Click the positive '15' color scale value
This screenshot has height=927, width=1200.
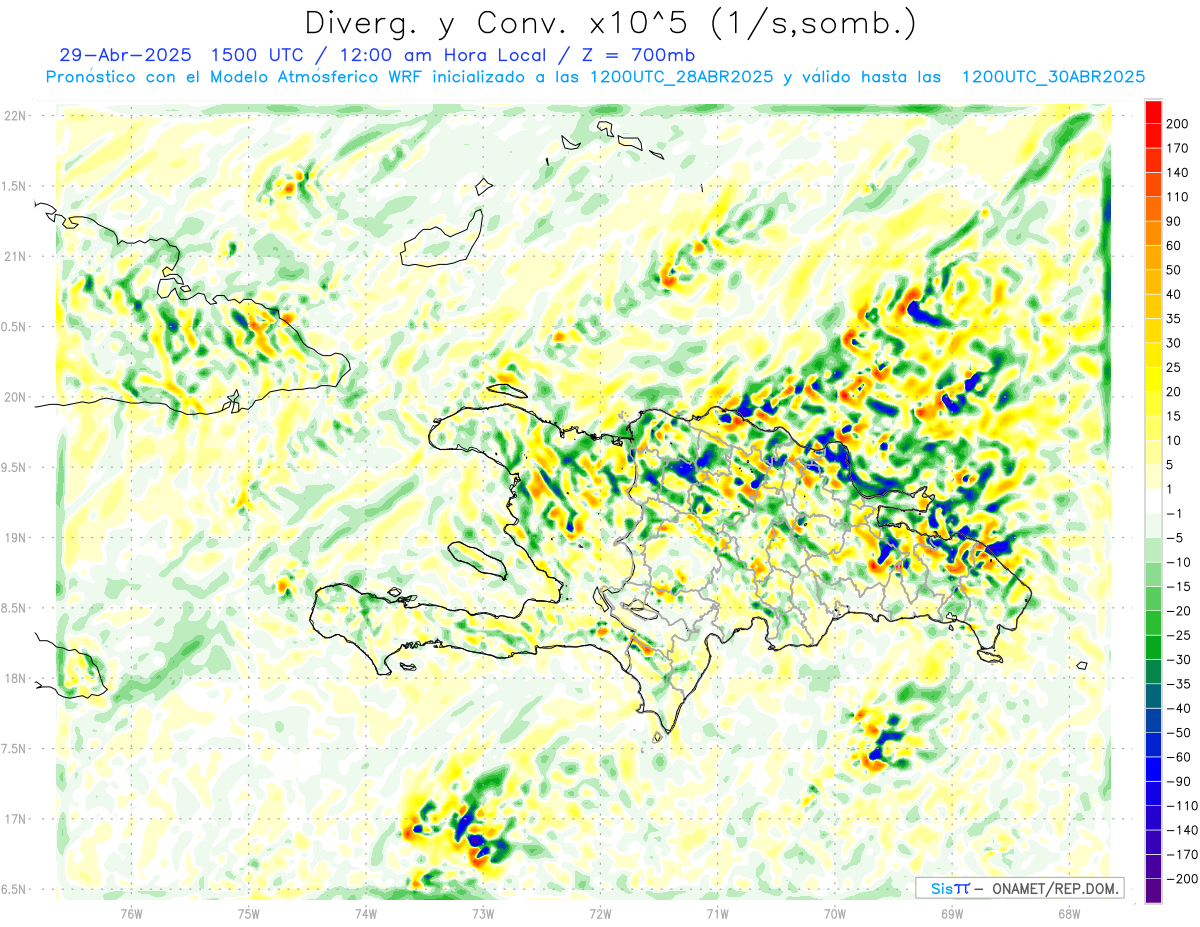(1176, 416)
